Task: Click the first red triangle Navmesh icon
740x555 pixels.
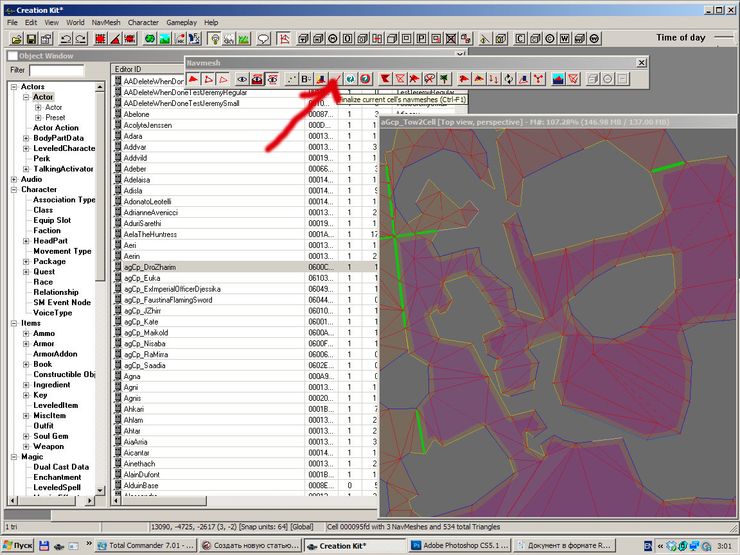Action: point(194,78)
